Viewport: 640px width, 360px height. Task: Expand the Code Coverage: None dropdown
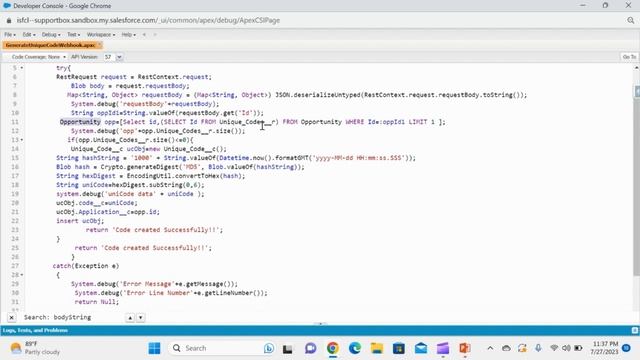[x=38, y=57]
